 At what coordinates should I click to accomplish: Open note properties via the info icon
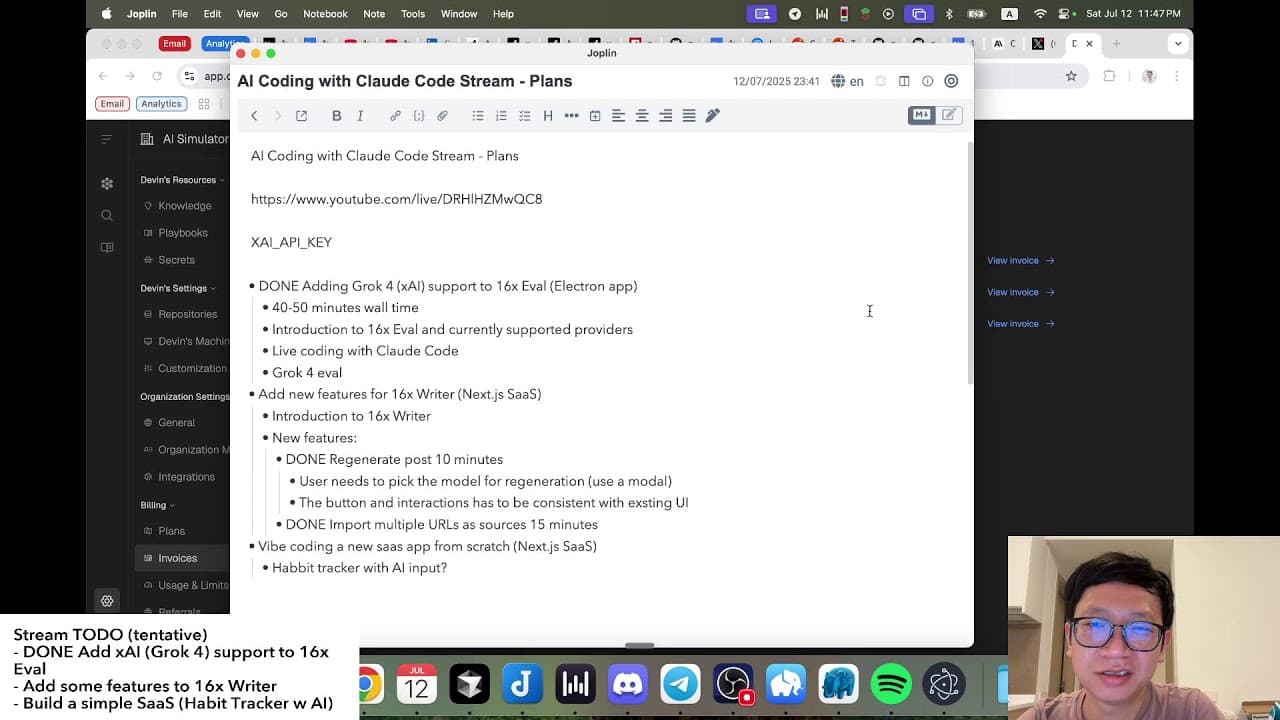[927, 81]
